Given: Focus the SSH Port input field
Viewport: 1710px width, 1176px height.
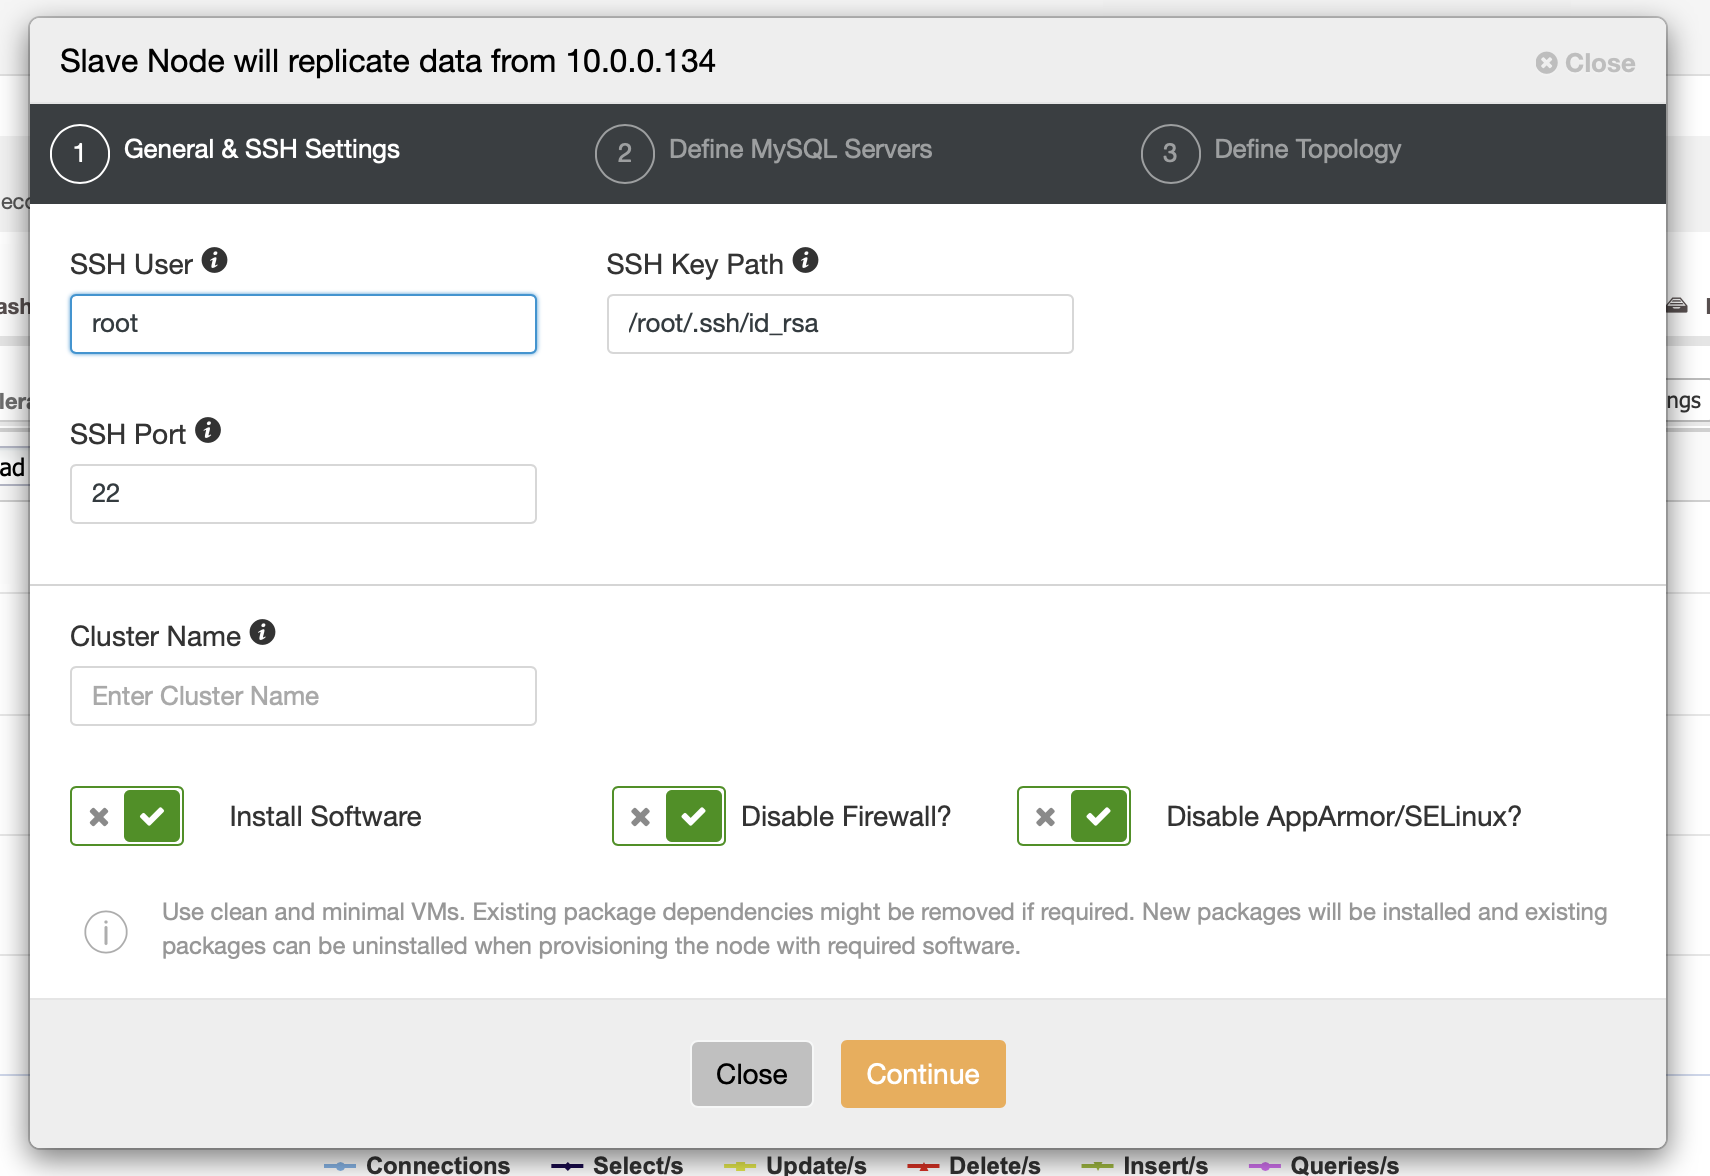Looking at the screenshot, I should [x=303, y=494].
